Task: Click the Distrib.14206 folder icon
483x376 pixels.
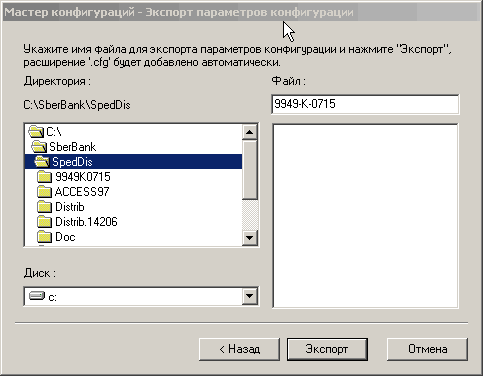Action: pos(44,222)
